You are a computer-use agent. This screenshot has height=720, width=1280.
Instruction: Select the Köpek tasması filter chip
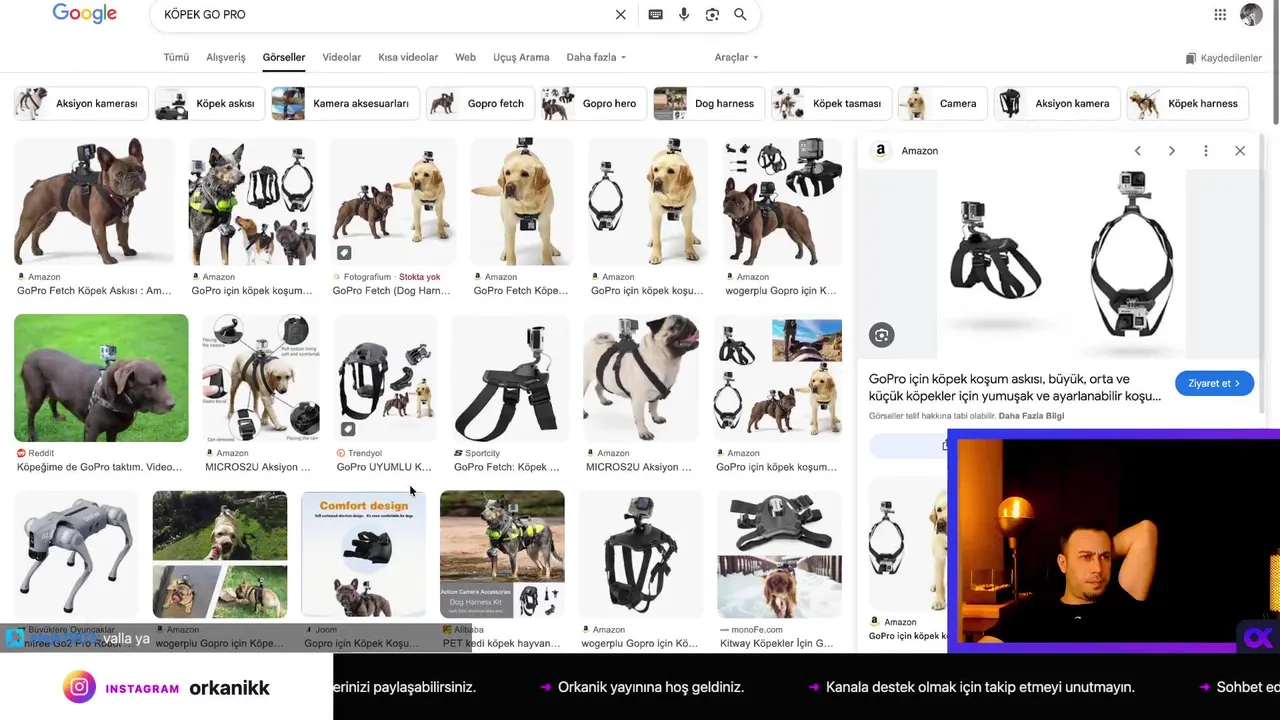831,104
